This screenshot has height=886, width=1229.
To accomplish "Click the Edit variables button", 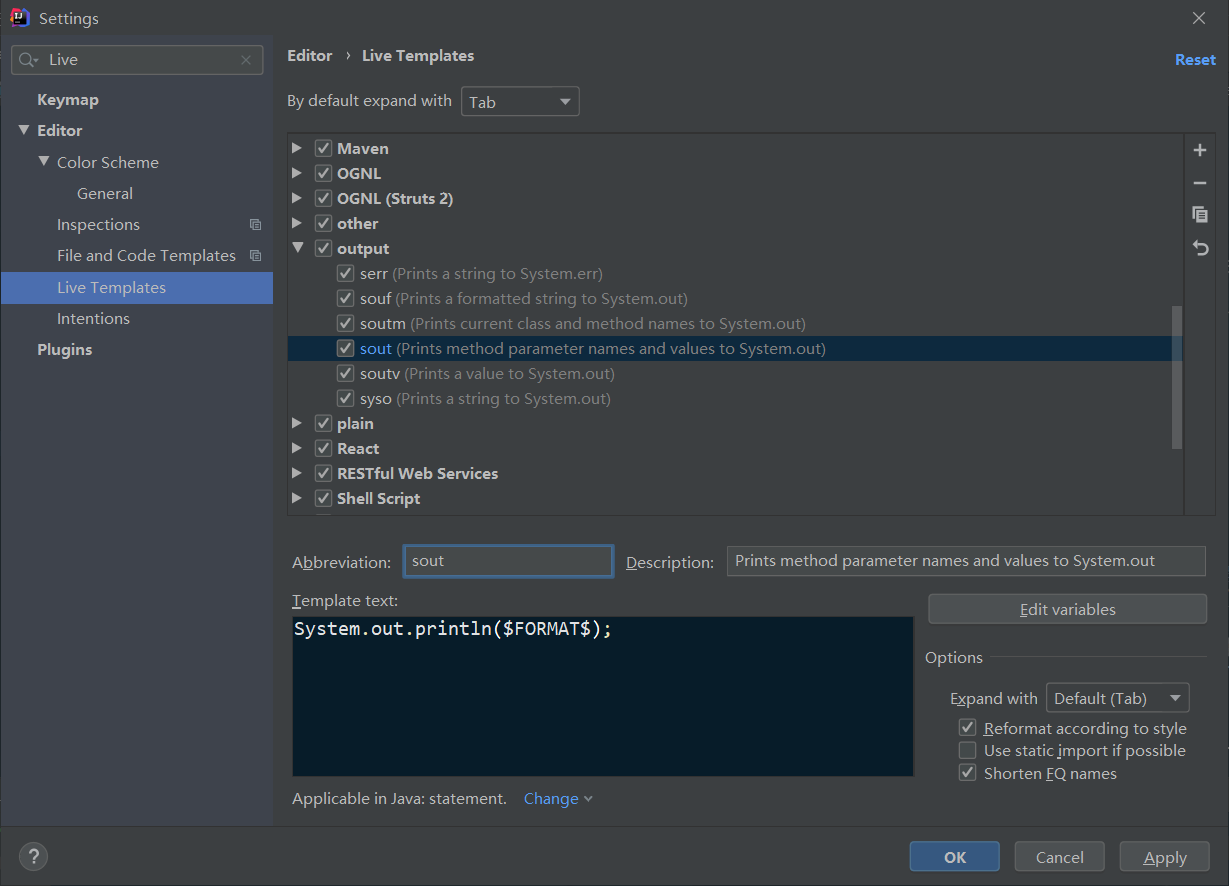I will click(1068, 609).
